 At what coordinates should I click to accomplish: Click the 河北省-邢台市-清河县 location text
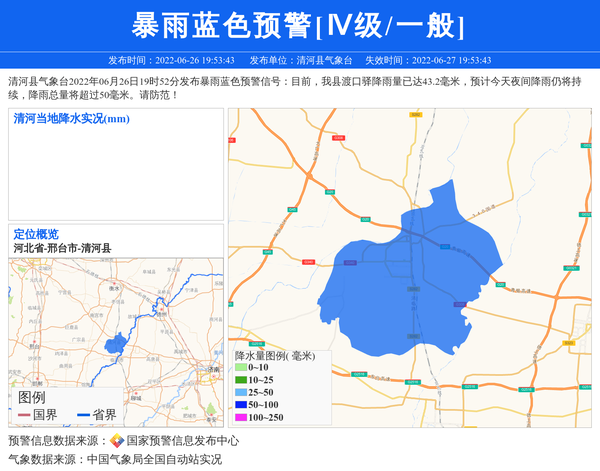click(x=62, y=248)
